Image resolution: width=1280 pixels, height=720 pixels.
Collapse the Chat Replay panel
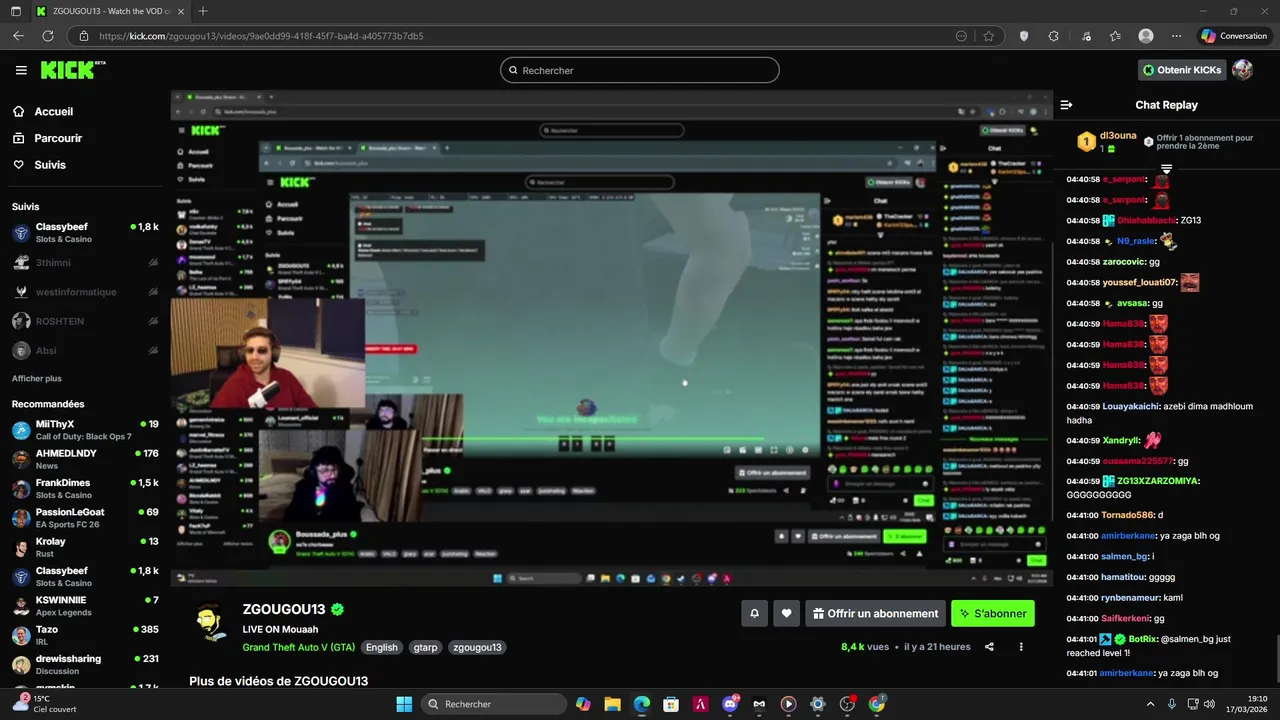[x=1066, y=105]
